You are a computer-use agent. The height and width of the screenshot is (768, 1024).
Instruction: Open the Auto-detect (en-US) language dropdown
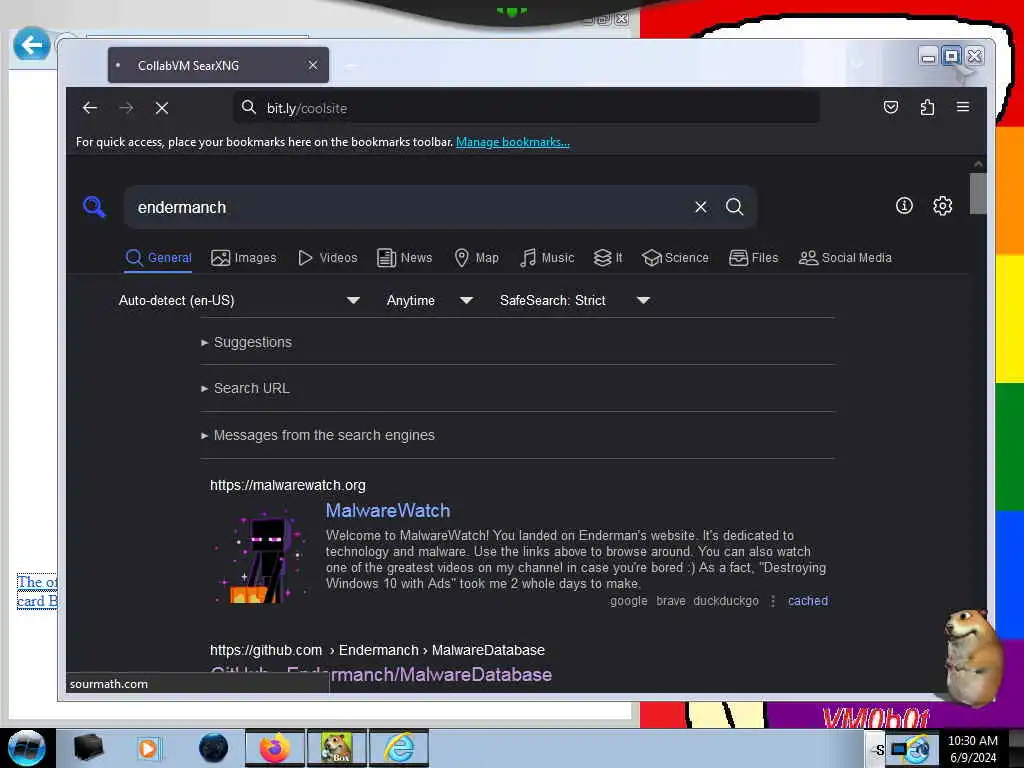(x=239, y=300)
